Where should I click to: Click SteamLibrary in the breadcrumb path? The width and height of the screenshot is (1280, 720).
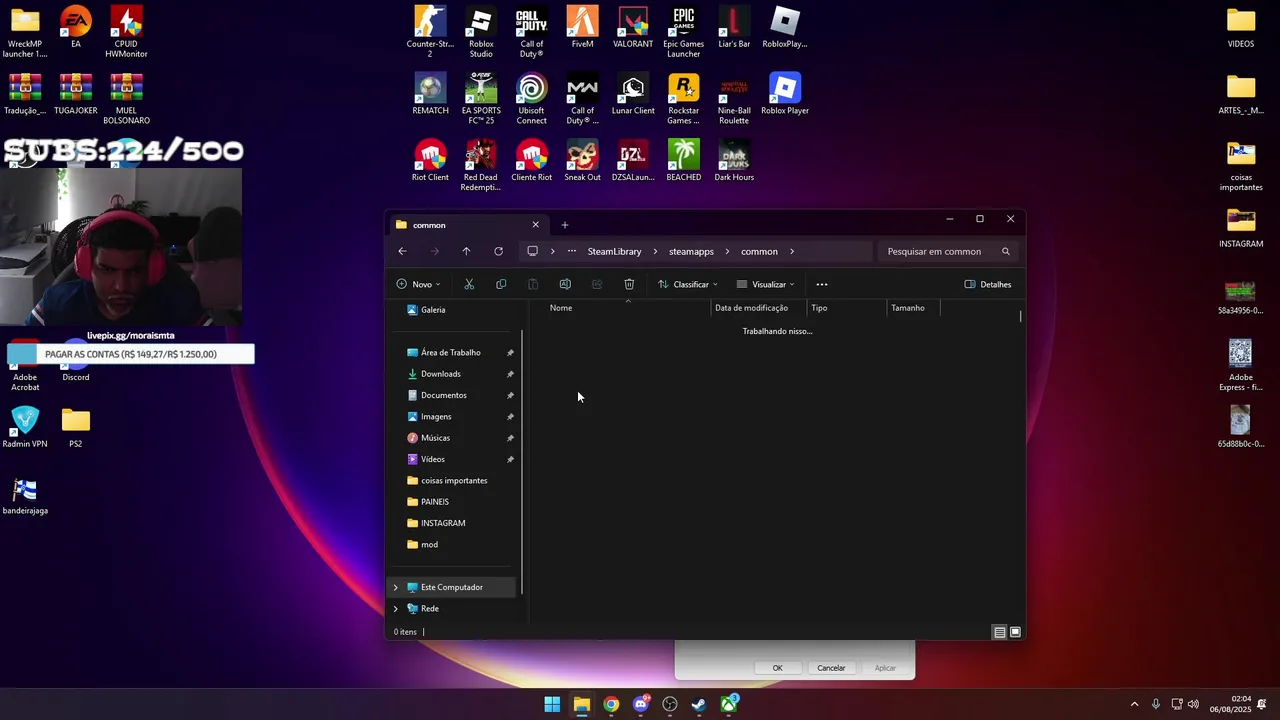click(614, 251)
